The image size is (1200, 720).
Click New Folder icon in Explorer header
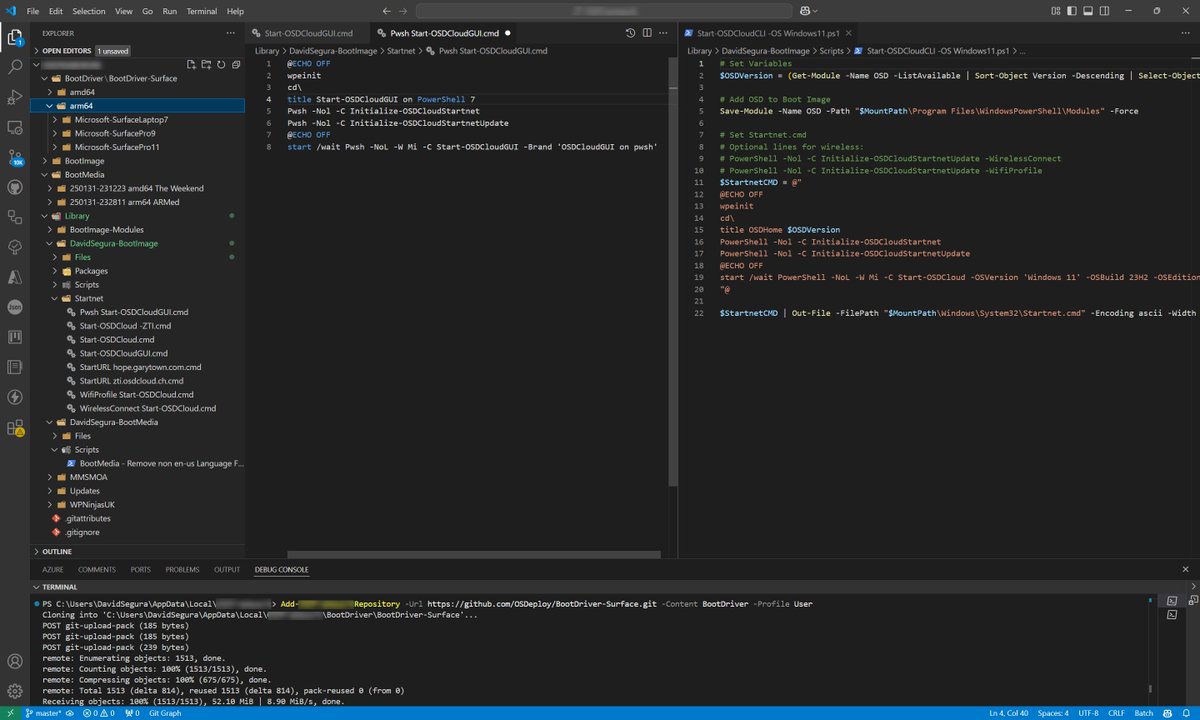click(207, 64)
